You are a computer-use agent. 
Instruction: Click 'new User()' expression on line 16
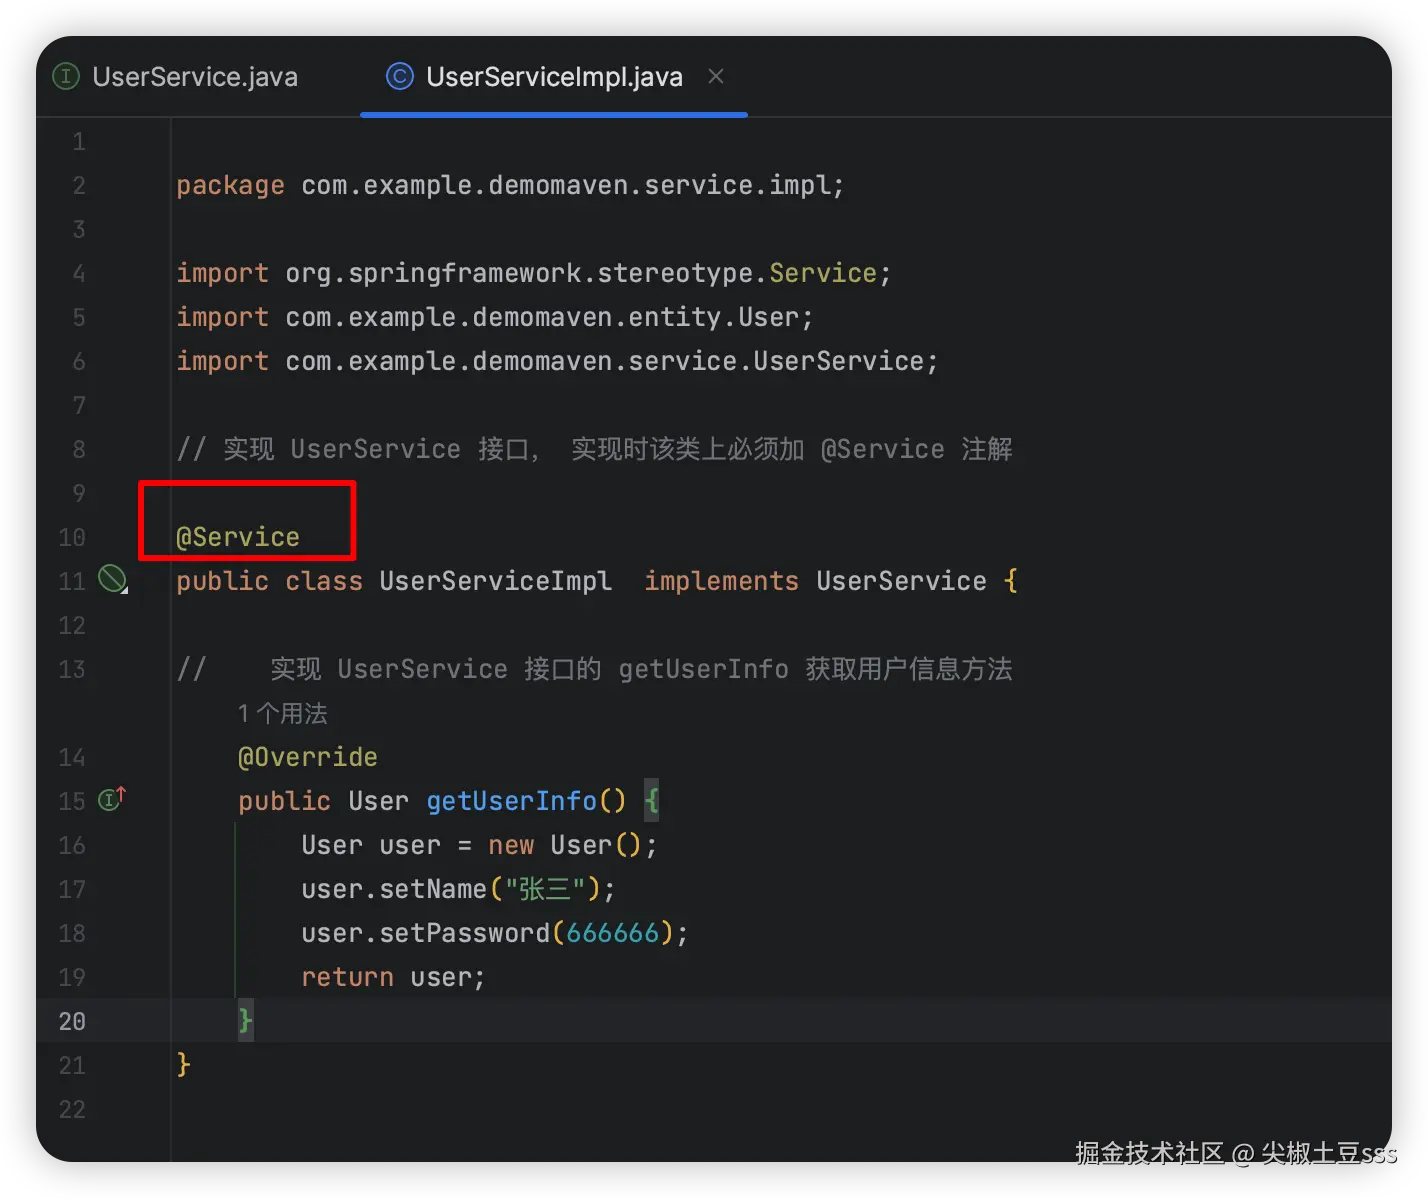(564, 845)
